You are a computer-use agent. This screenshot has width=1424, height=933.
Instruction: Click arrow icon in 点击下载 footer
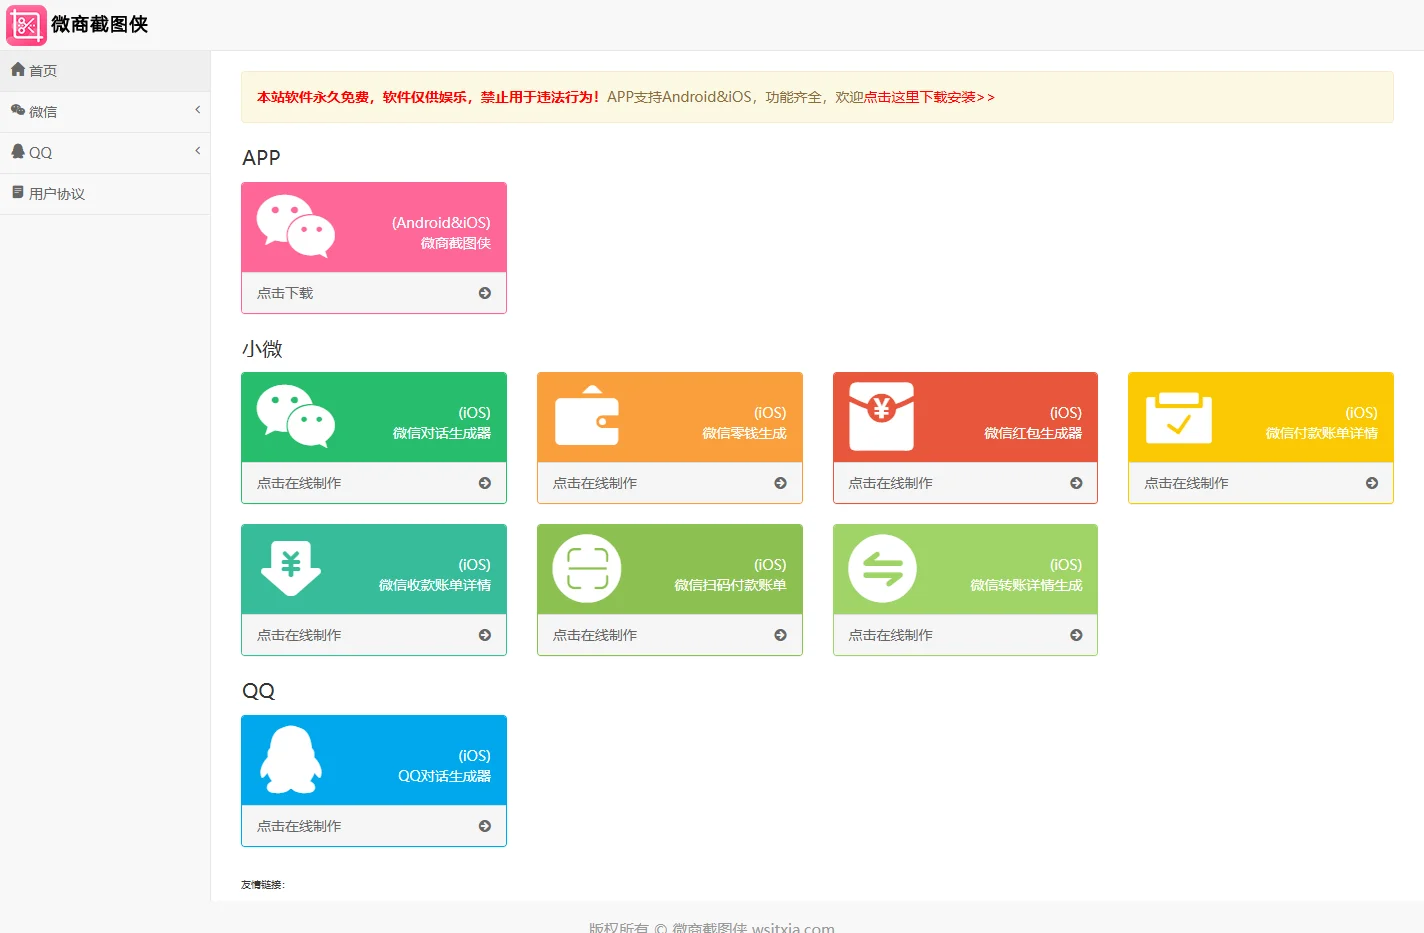485,293
